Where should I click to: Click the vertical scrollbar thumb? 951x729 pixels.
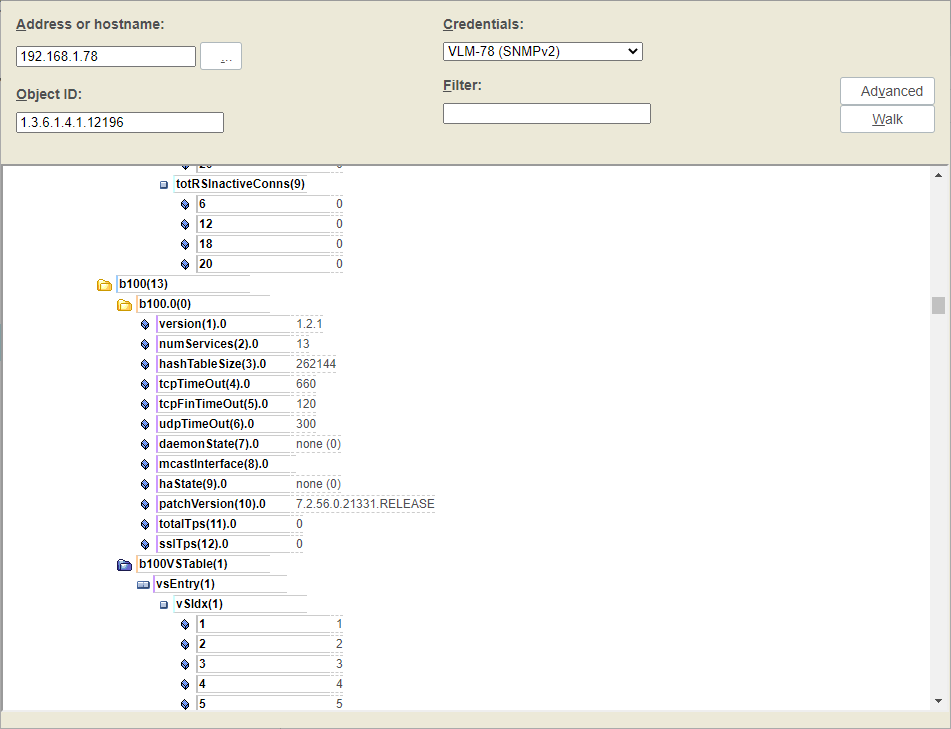pos(938,305)
